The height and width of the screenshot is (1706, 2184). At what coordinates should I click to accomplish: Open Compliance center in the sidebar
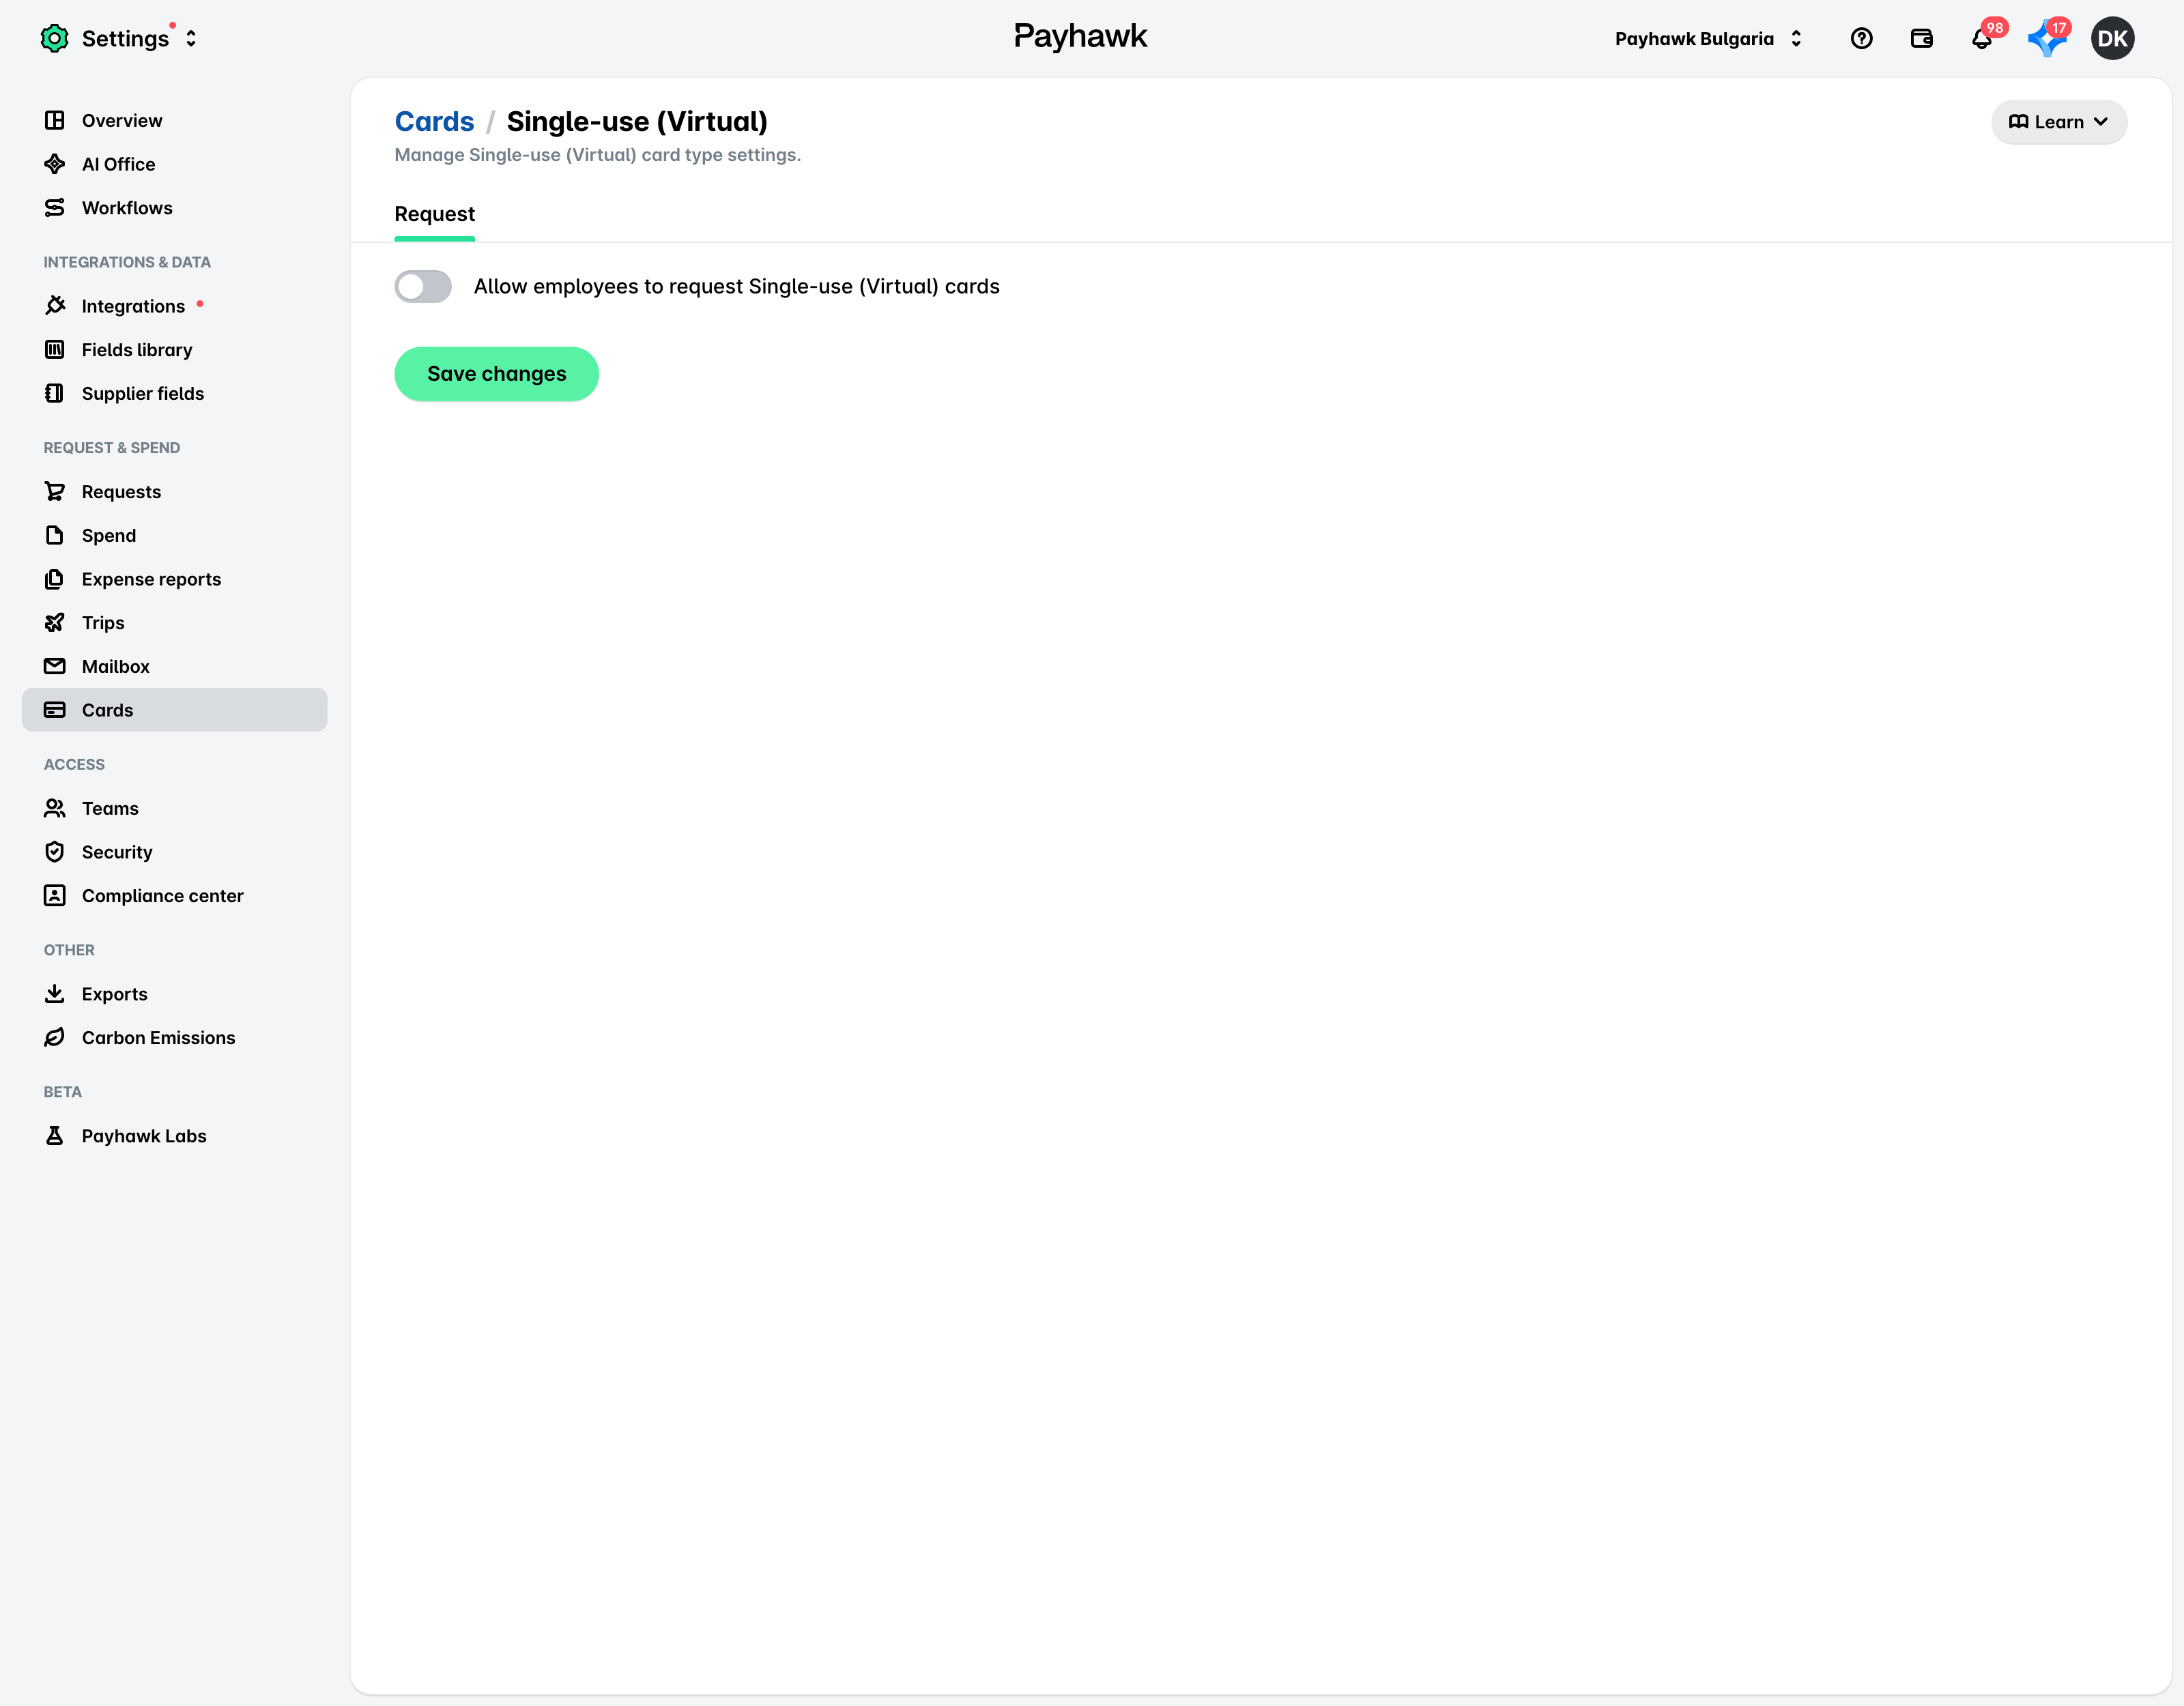pyautogui.click(x=175, y=896)
